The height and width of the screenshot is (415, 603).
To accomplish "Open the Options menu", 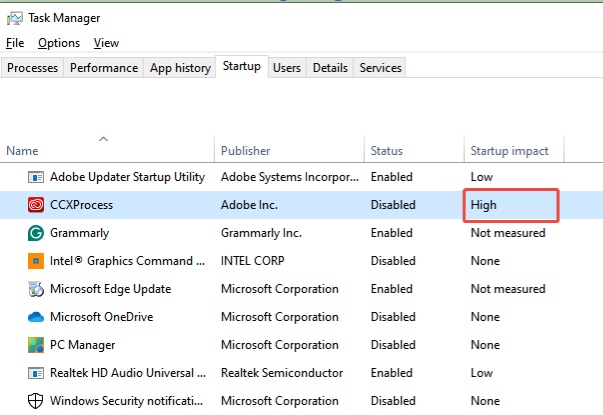I will [59, 43].
